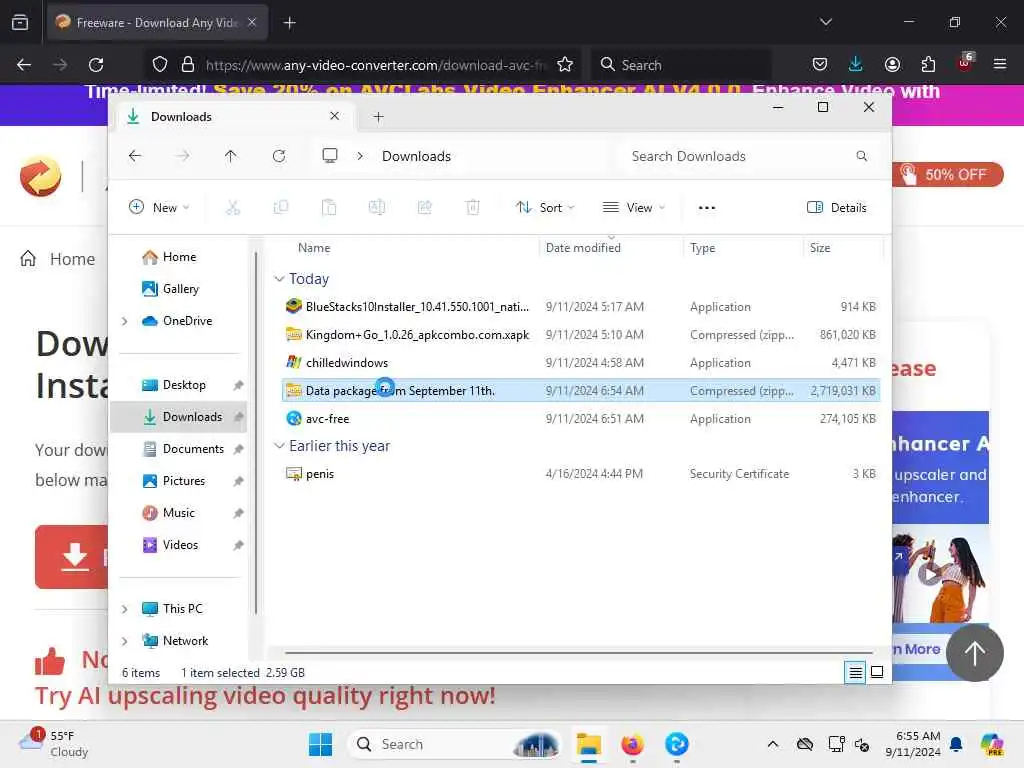Image resolution: width=1024 pixels, height=768 pixels.
Task: Select the BlueStacks10Installer file
Action: click(x=581, y=306)
